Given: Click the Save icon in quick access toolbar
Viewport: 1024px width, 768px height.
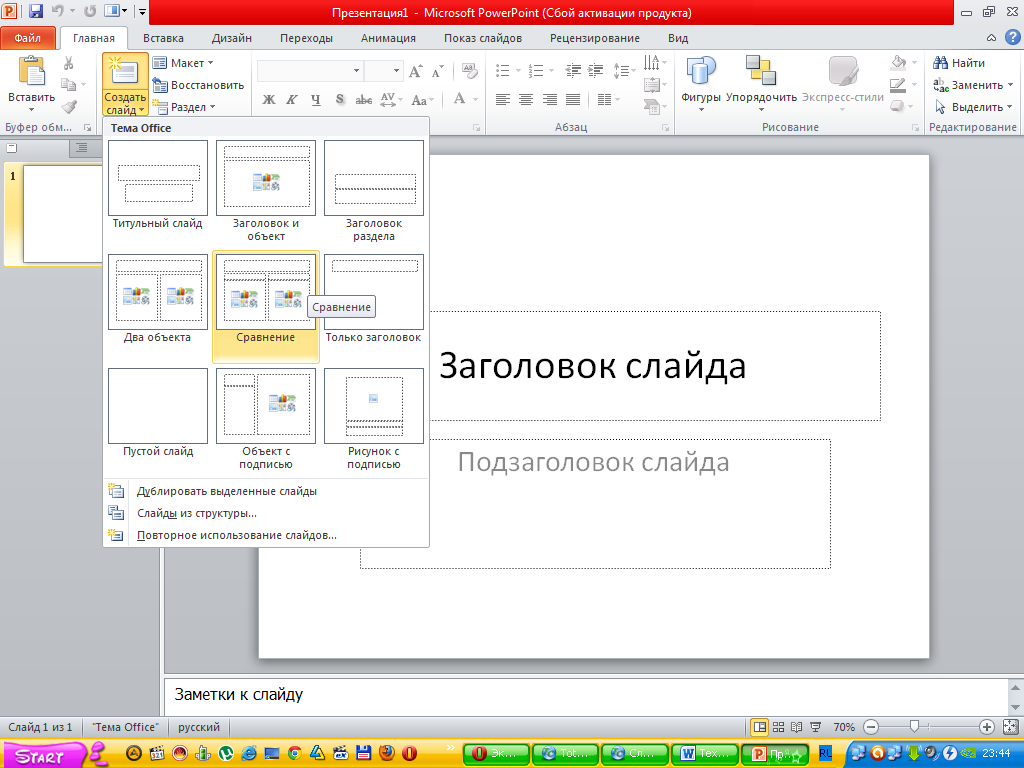Looking at the screenshot, I should (x=36, y=11).
